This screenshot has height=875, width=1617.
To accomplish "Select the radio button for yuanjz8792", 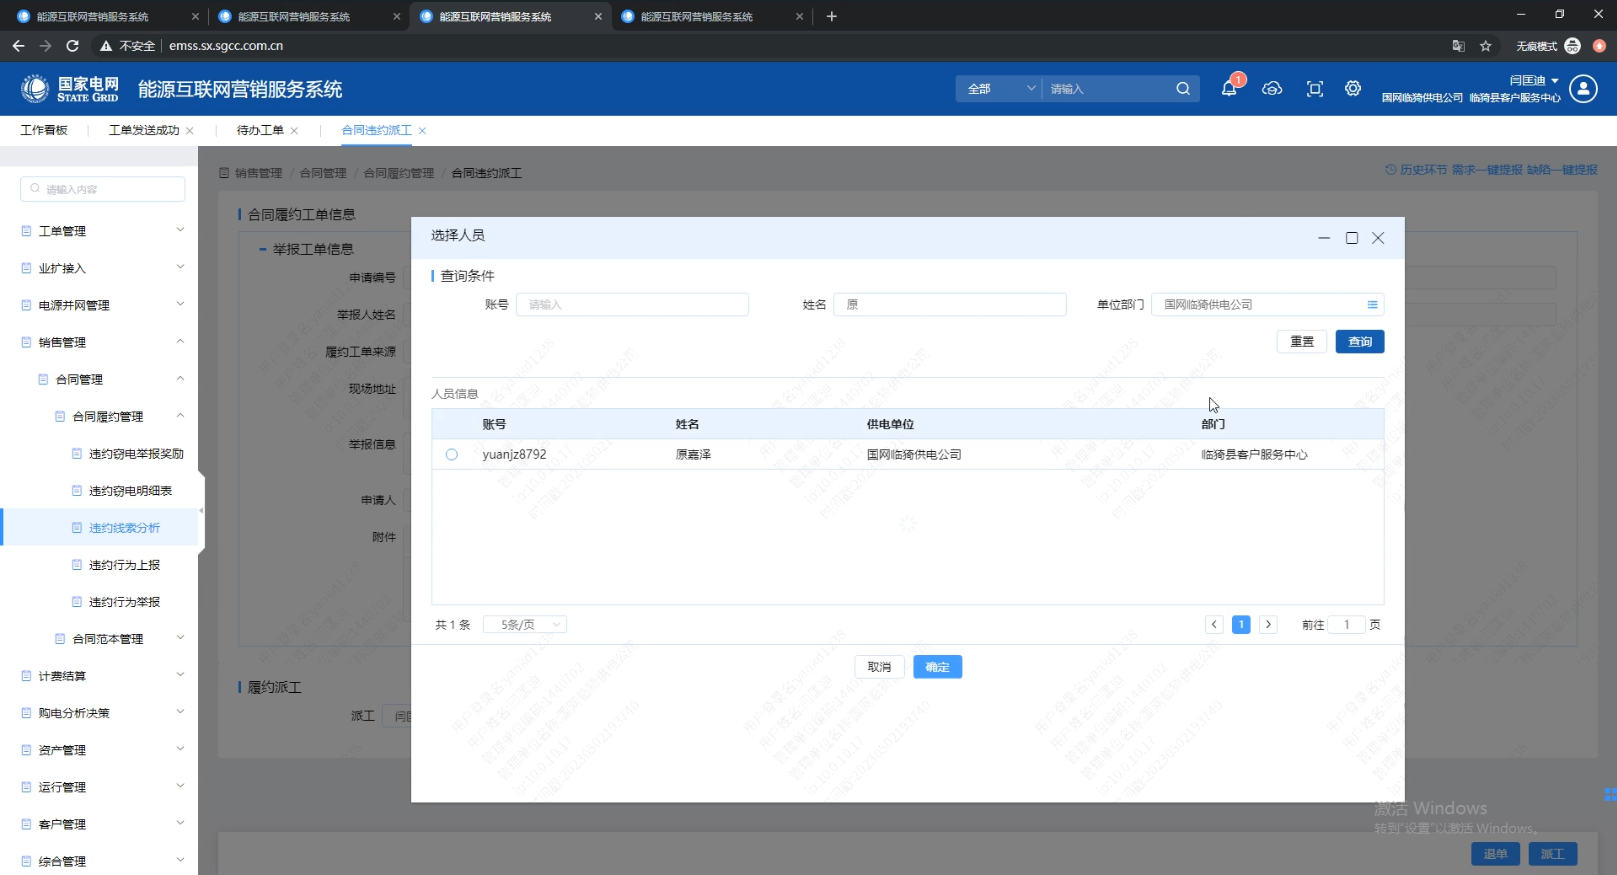I will 452,455.
